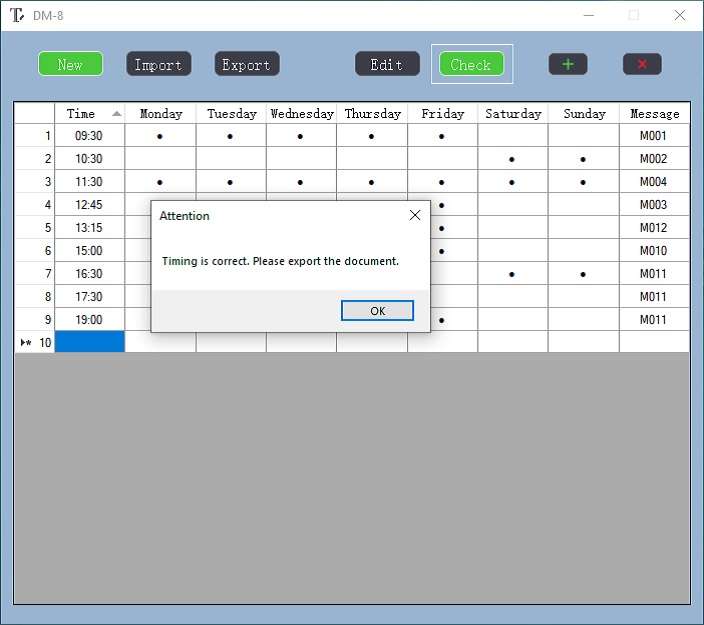704x625 pixels.
Task: Close the Attention dialog with its X
Action: pyautogui.click(x=415, y=216)
